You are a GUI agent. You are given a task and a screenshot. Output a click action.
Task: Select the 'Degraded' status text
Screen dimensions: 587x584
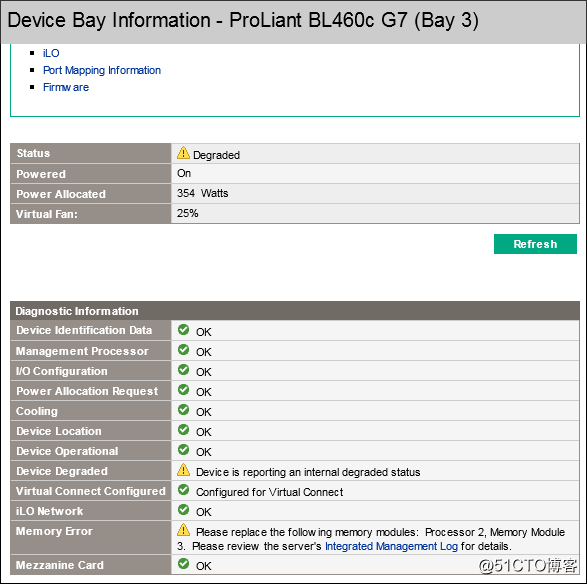216,155
